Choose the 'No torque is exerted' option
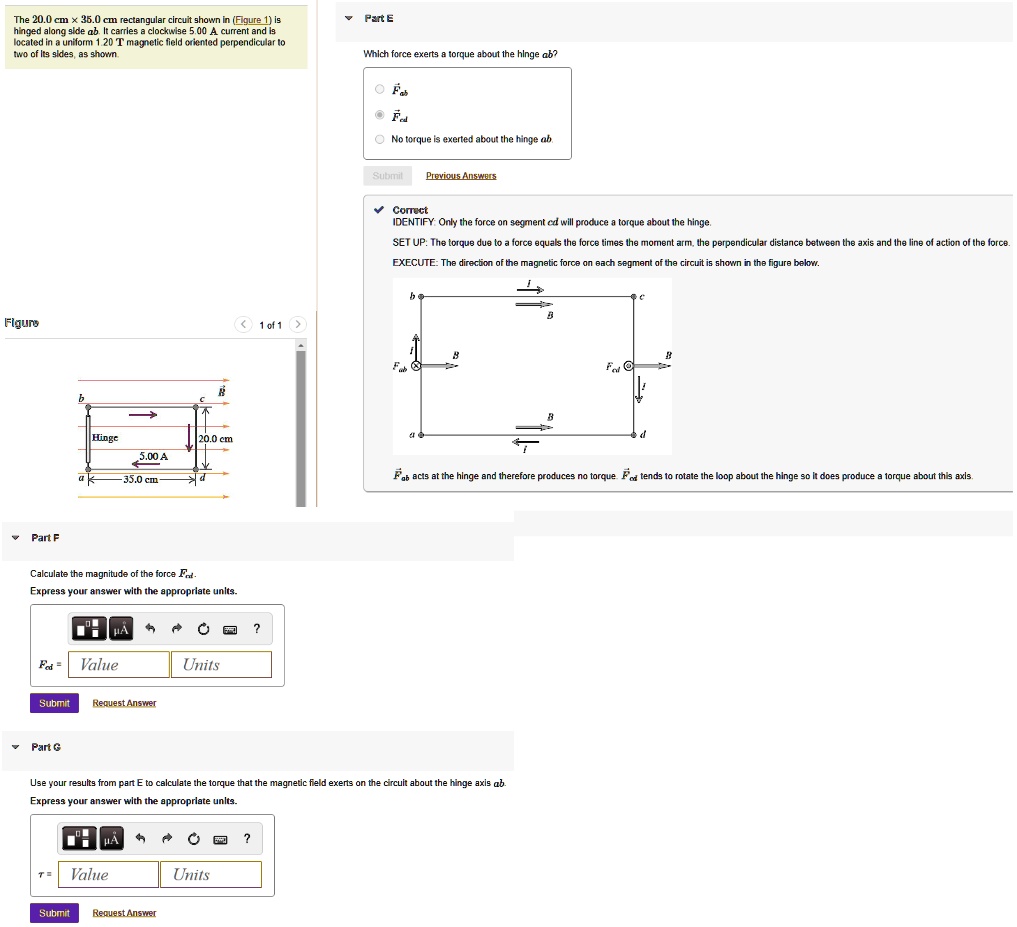The width and height of the screenshot is (1017, 927). coord(379,139)
